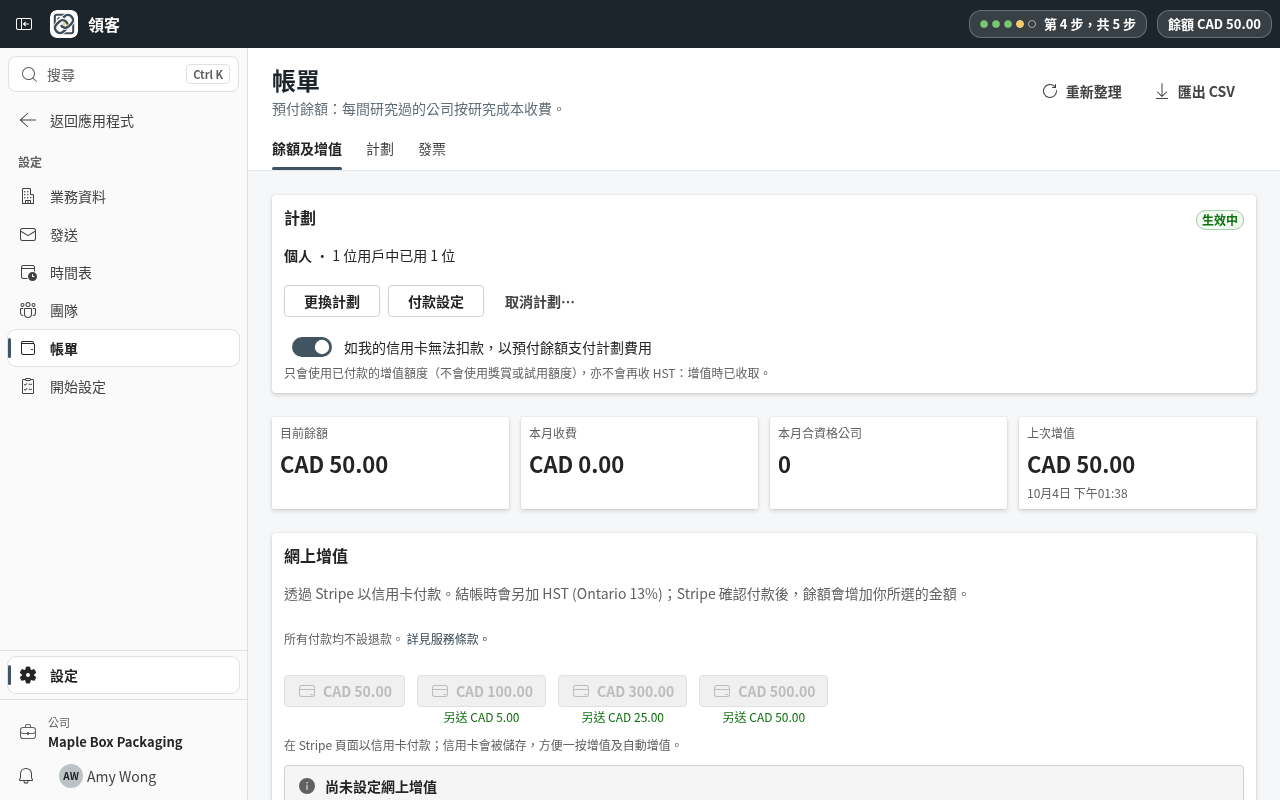The width and height of the screenshot is (1280, 800).
Task: Toggle prepaid balance fallback for plan fees
Action: [x=312, y=347]
